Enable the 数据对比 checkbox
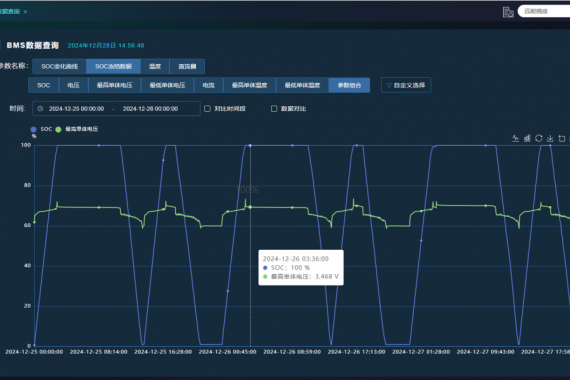570x380 pixels. point(274,108)
